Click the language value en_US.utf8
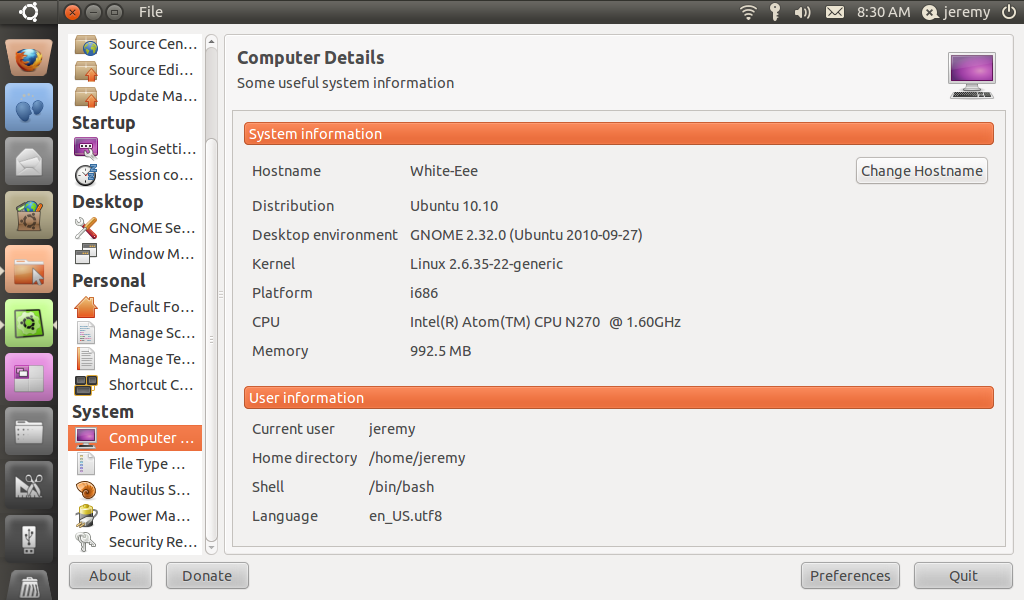The image size is (1024, 600). [x=406, y=516]
